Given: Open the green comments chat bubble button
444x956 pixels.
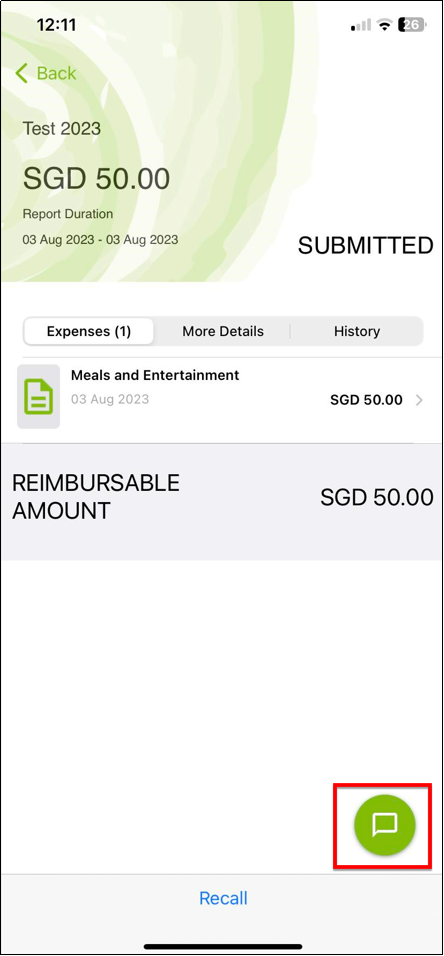Looking at the screenshot, I should (385, 825).
